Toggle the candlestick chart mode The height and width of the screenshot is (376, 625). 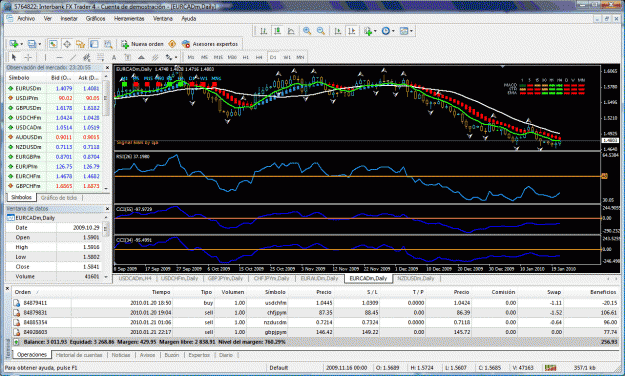point(277,31)
